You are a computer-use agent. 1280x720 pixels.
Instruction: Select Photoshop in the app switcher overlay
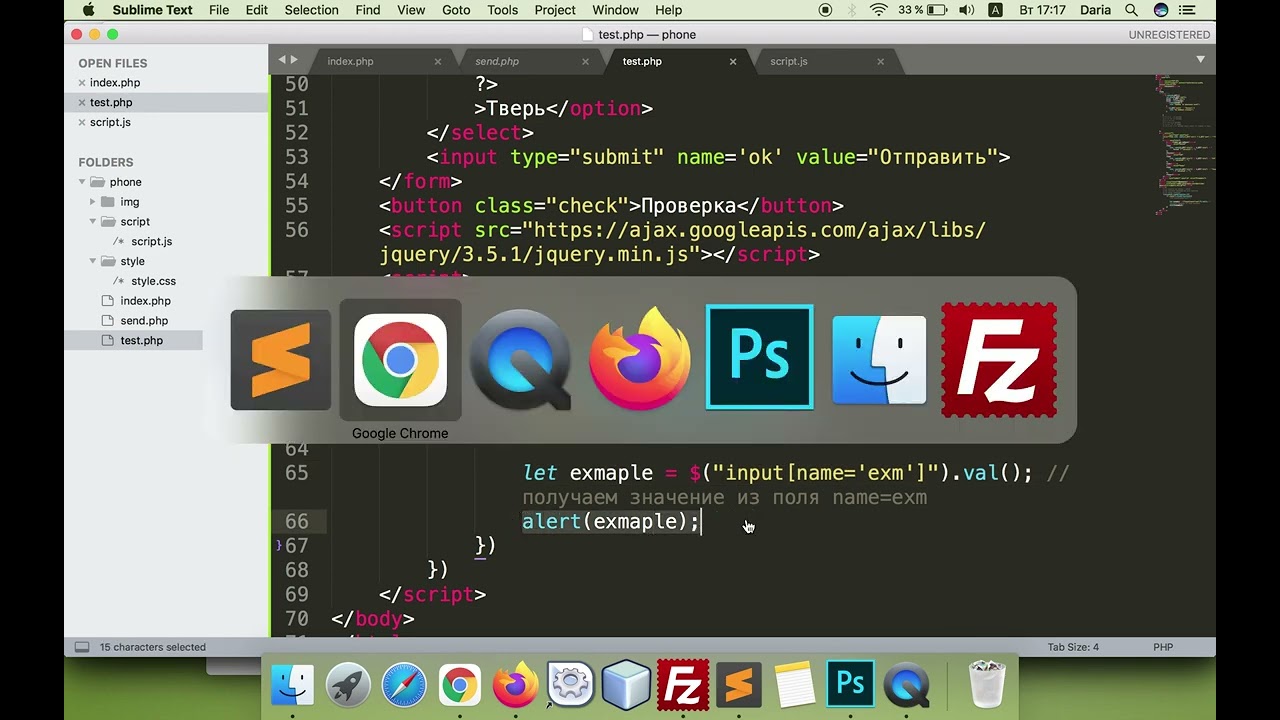tap(760, 358)
